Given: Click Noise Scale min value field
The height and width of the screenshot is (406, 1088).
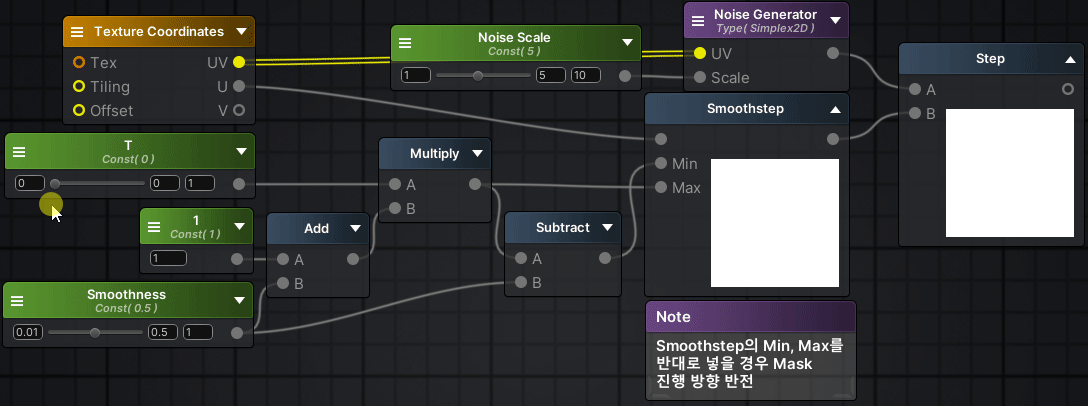Looking at the screenshot, I should (x=416, y=75).
